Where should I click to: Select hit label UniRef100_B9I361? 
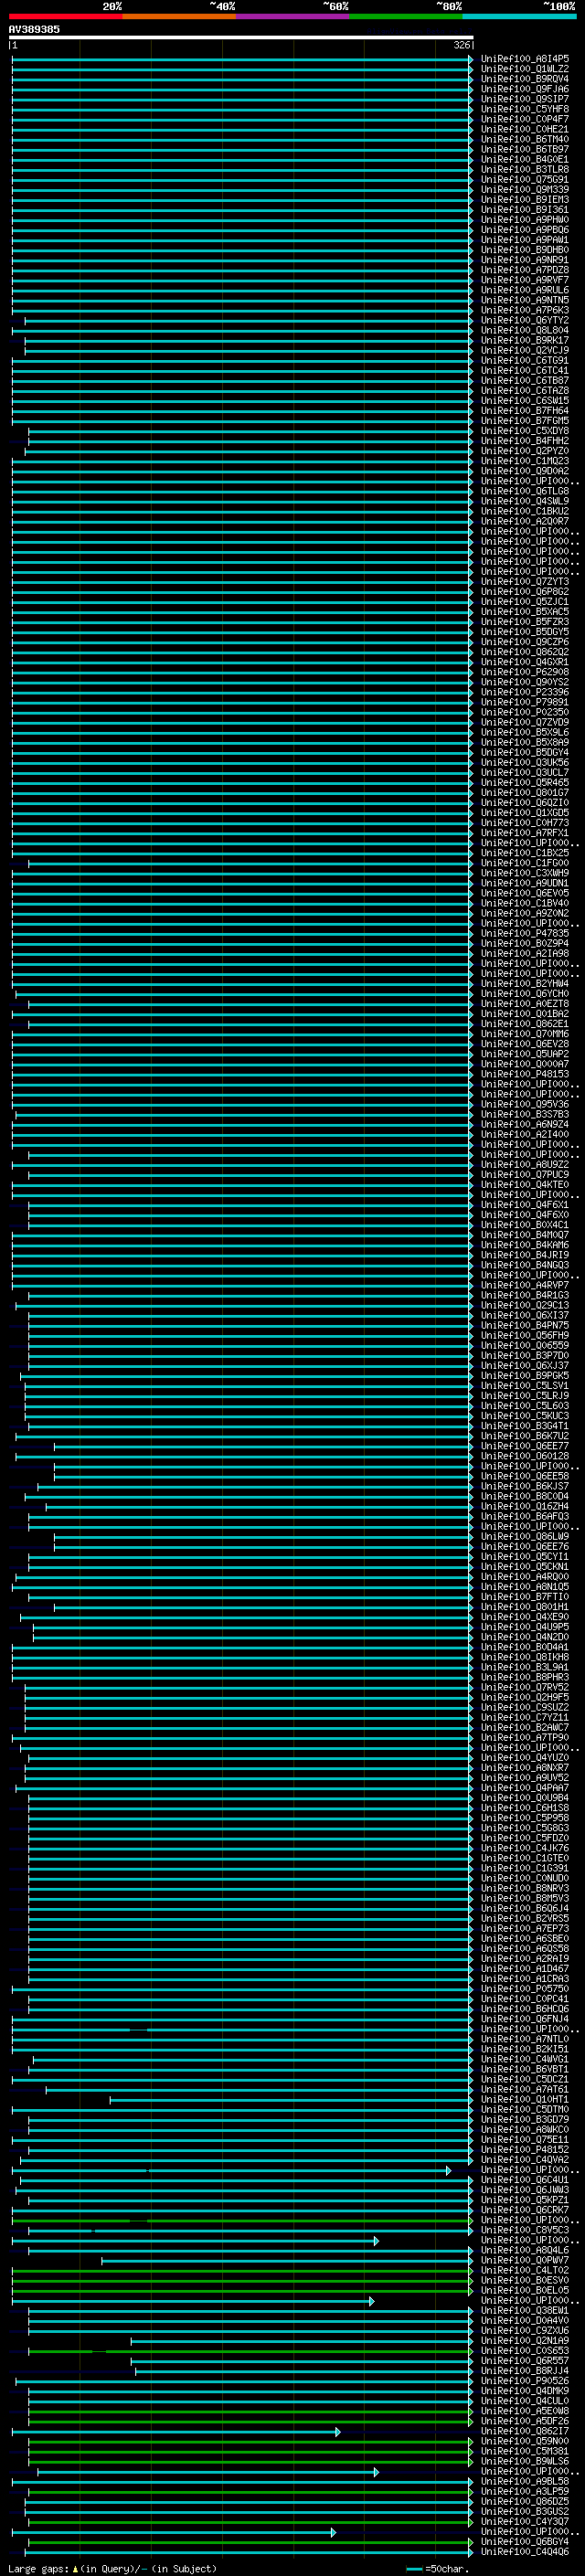[x=525, y=209]
